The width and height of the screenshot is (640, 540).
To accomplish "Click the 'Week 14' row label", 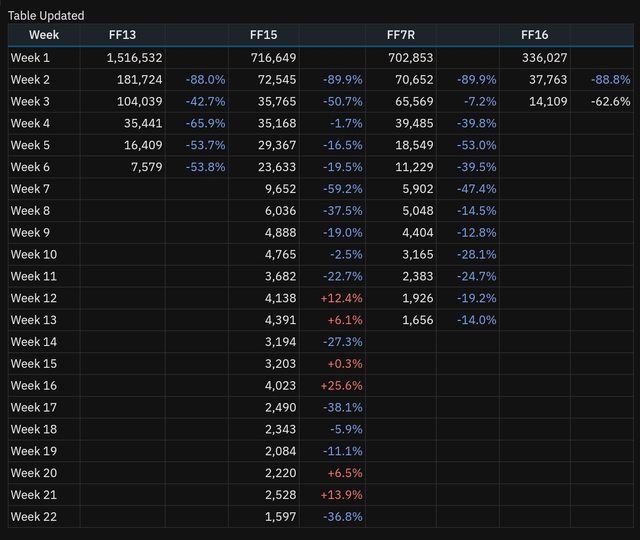I will coord(34,342).
